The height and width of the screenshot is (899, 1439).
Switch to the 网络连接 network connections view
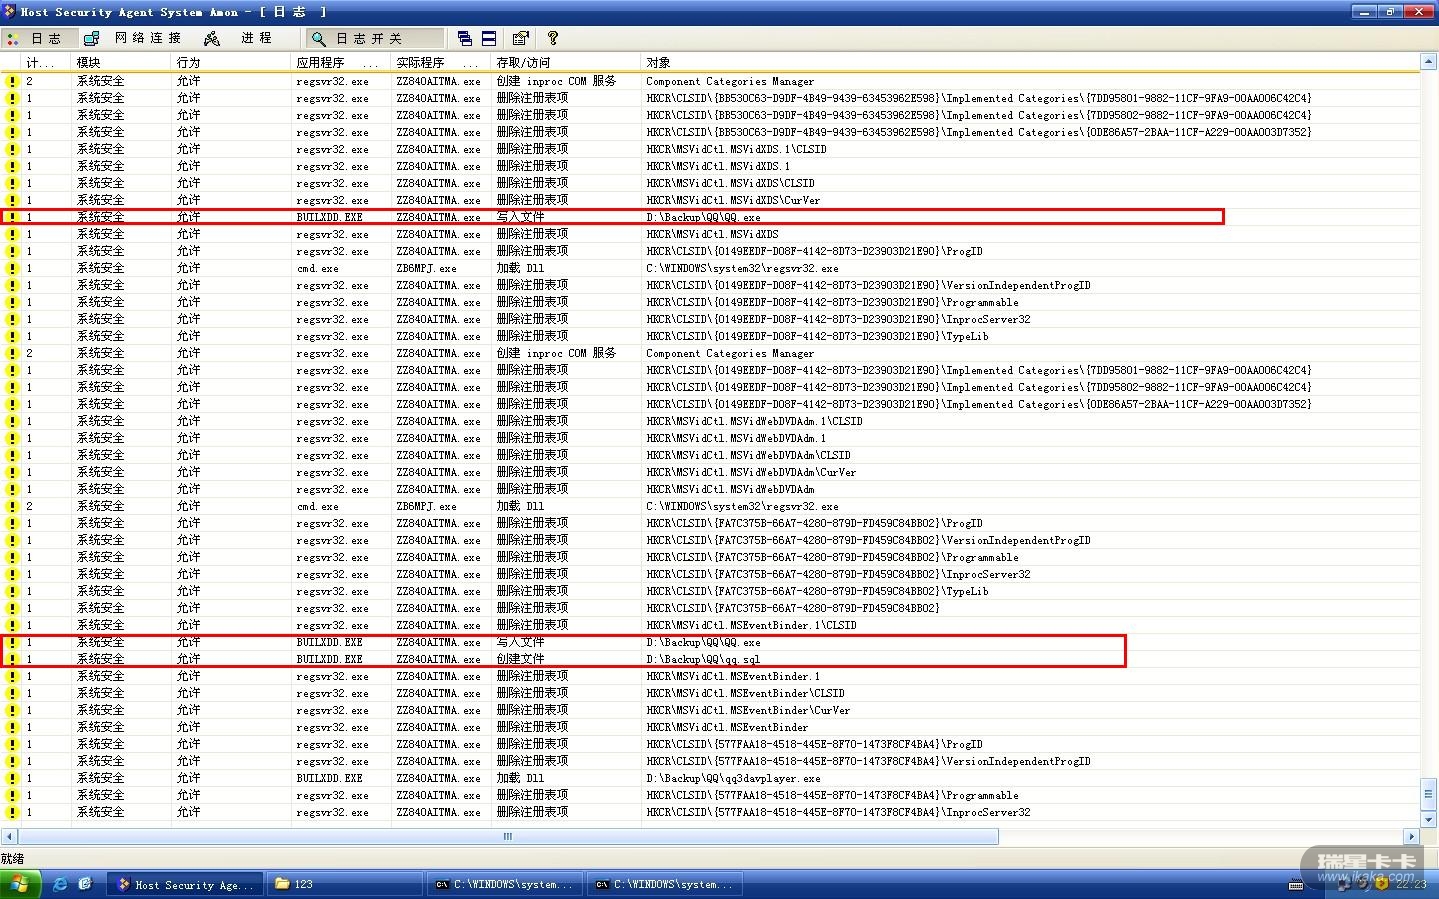(x=136, y=38)
